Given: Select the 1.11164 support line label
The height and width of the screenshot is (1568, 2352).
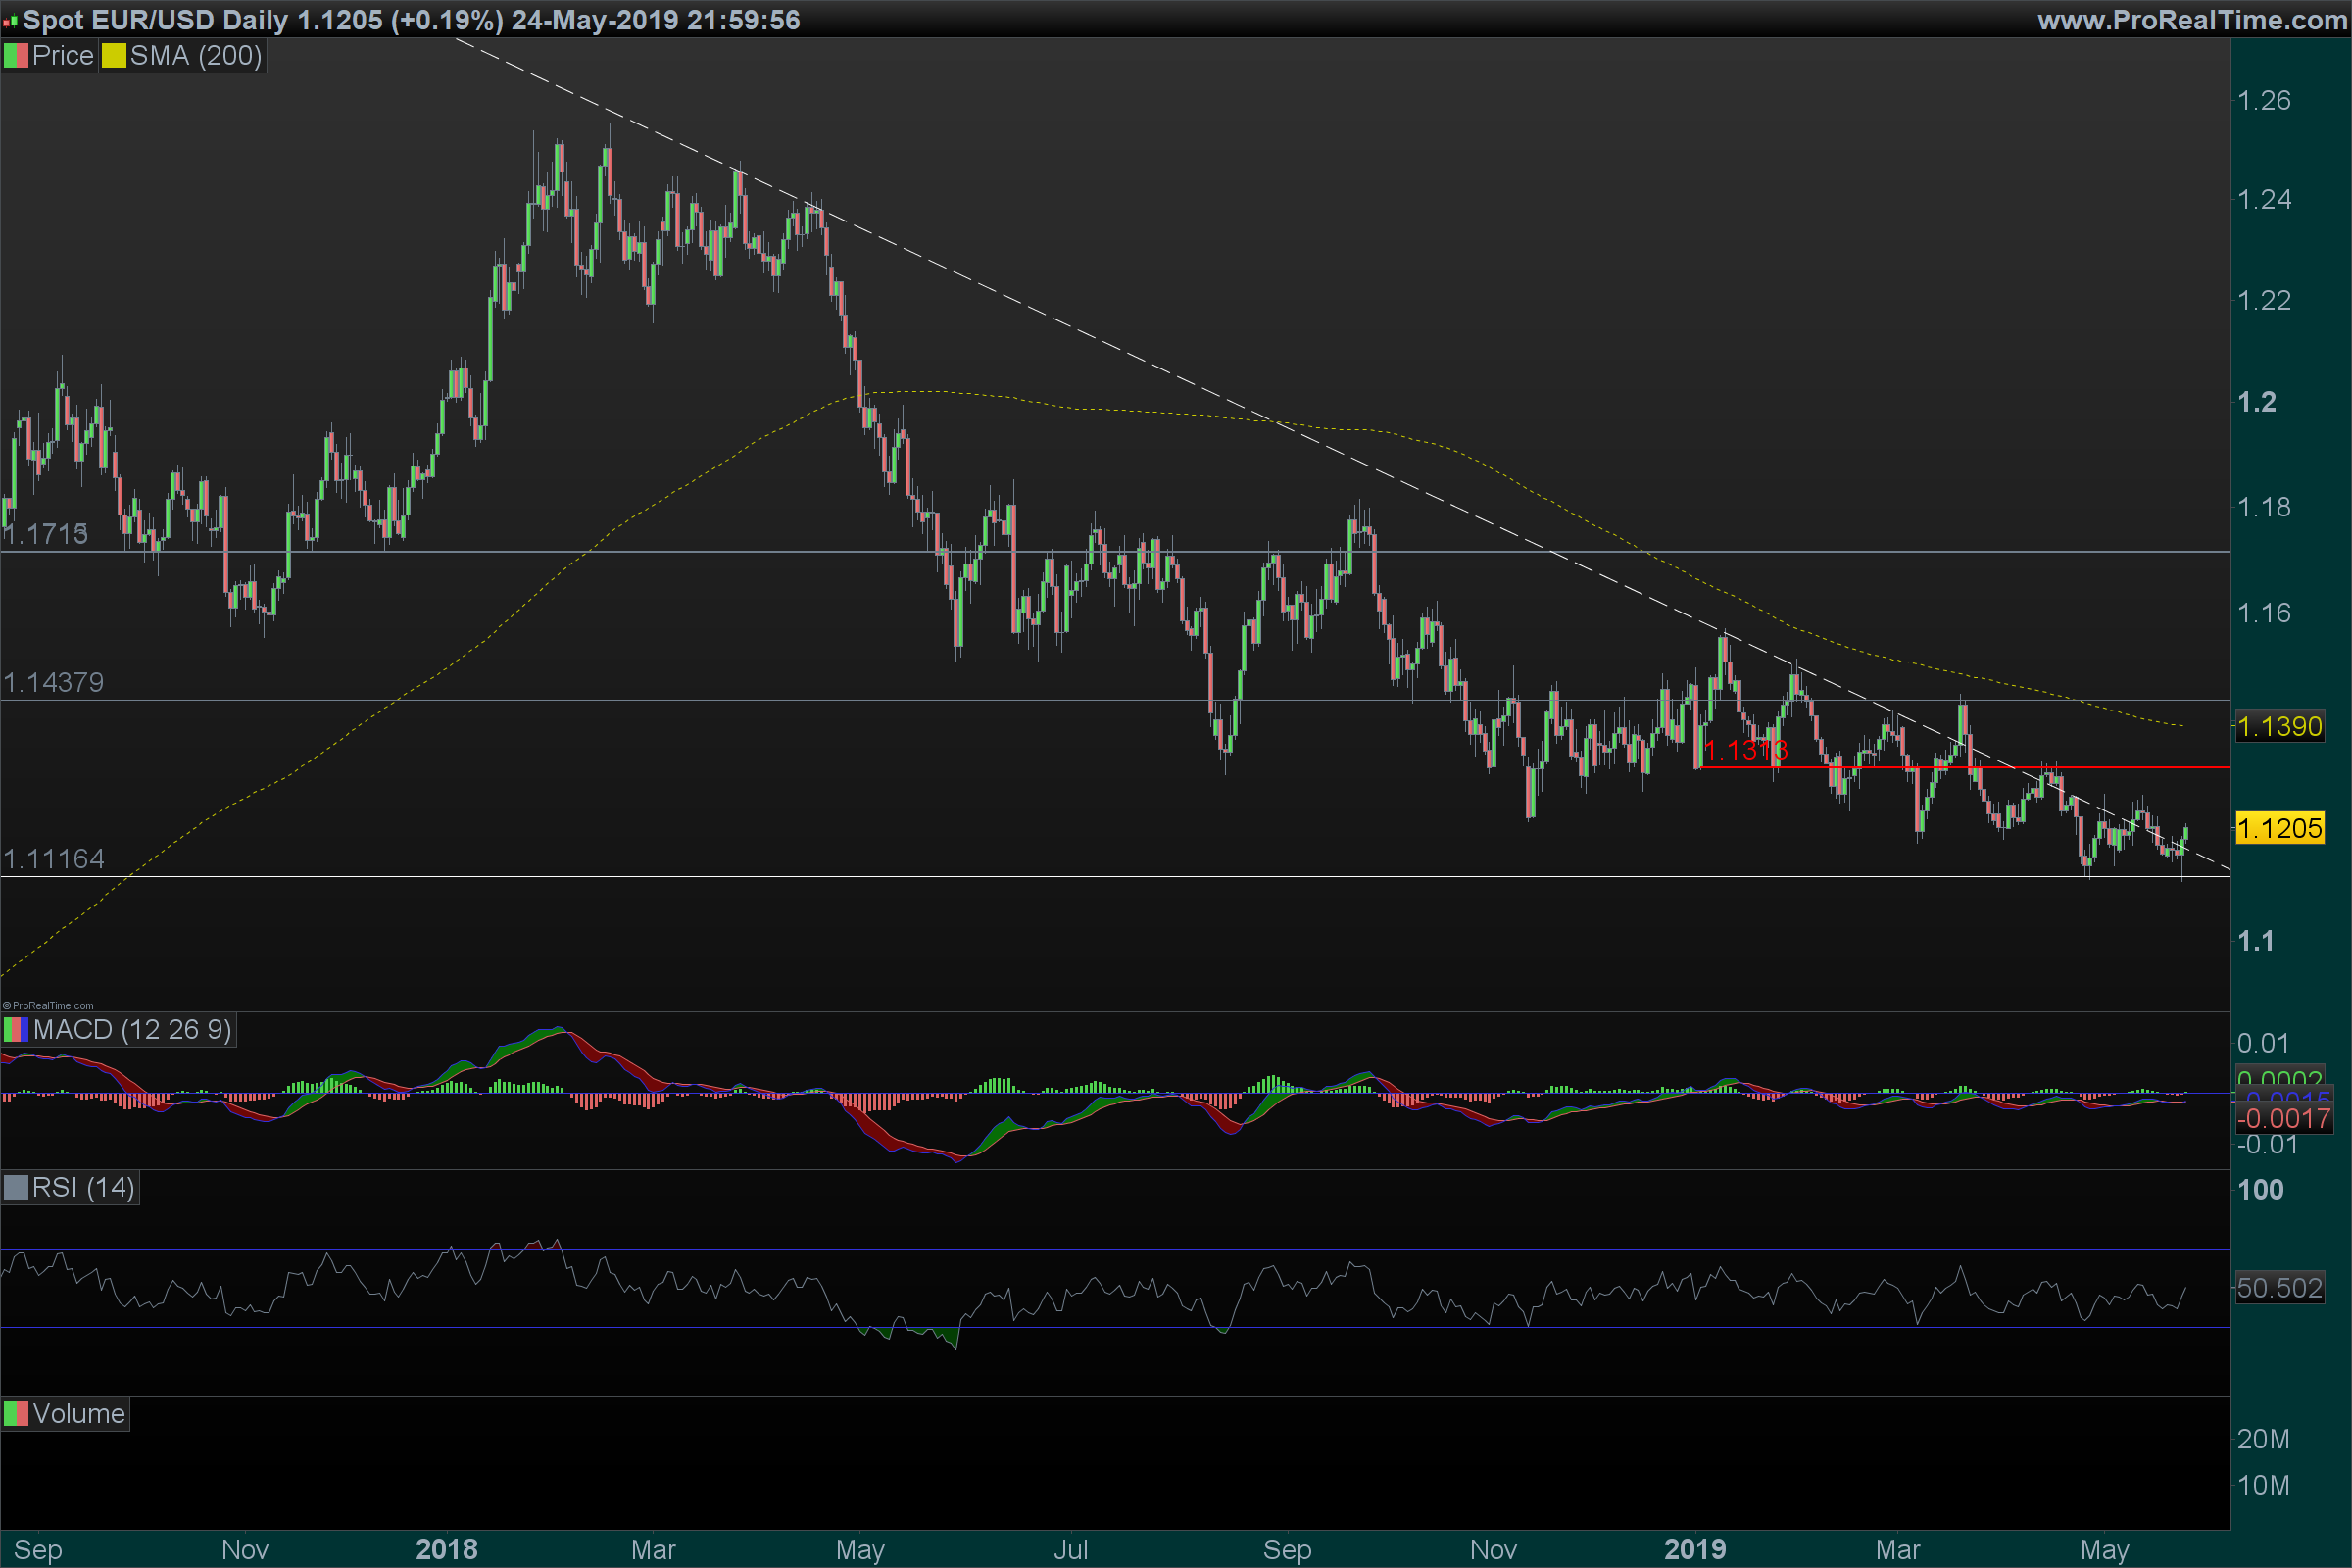Looking at the screenshot, I should click(54, 859).
